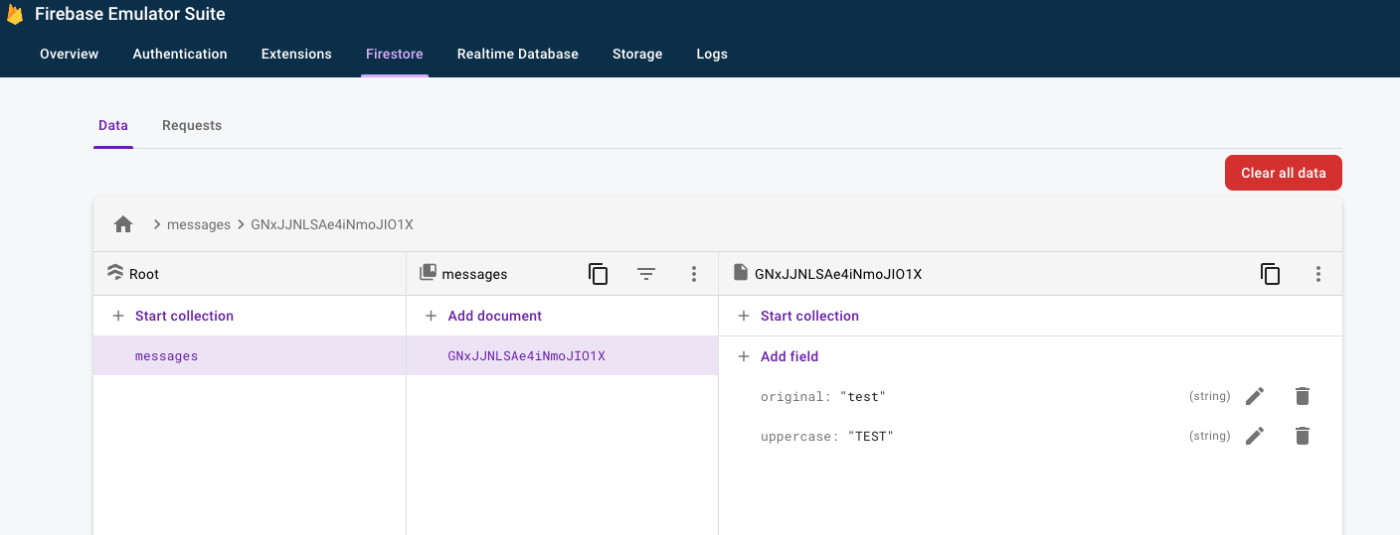
Task: Edit the uppercase field pencil icon
Action: pos(1255,436)
